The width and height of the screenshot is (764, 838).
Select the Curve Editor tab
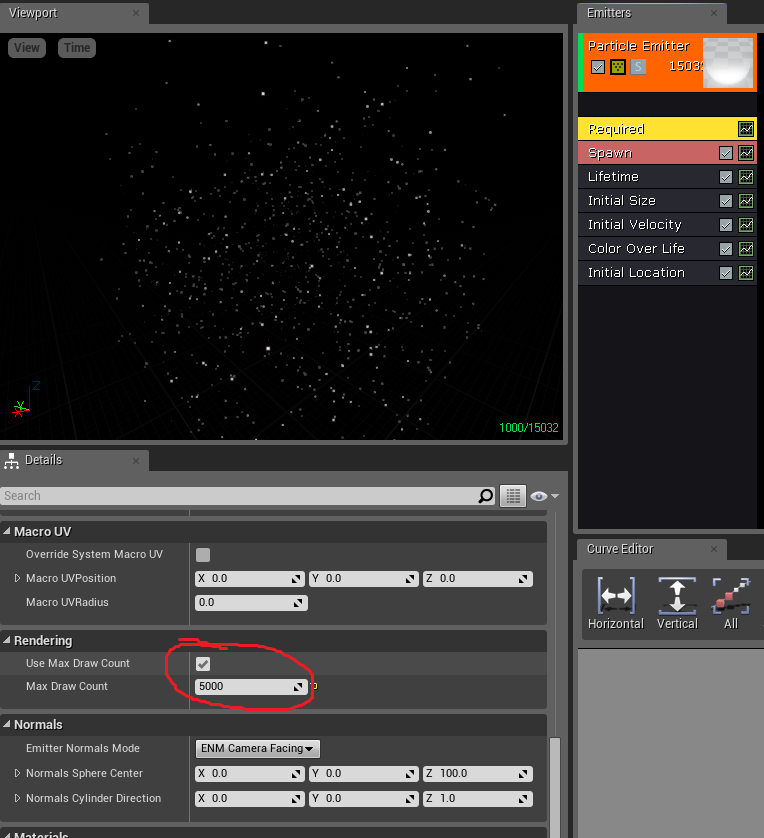[619, 549]
